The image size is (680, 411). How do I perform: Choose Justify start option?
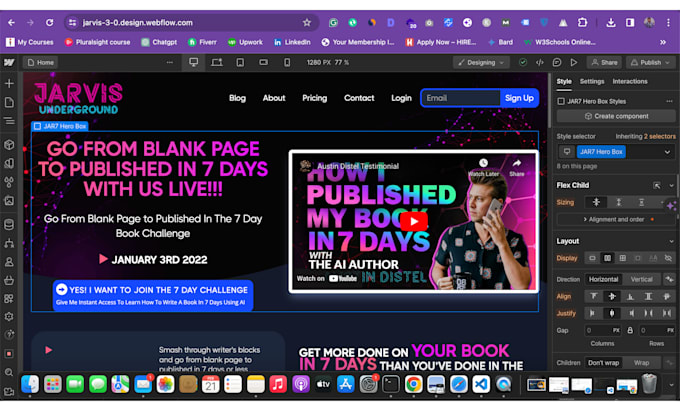(592, 313)
